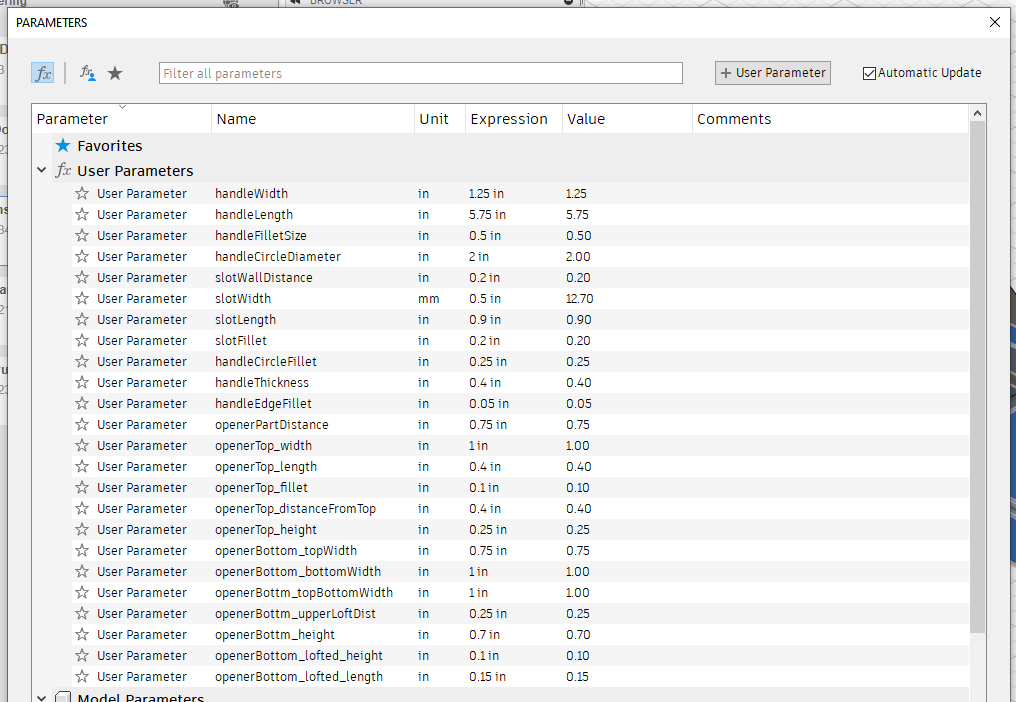1016x702 pixels.
Task: Favorite the handleWidth parameter
Action: pyautogui.click(x=81, y=193)
